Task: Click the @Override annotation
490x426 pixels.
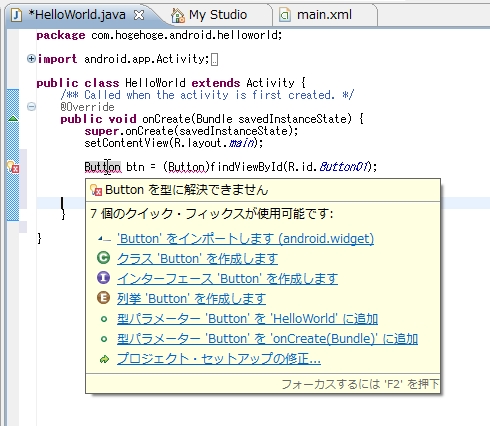Action: click(87, 107)
